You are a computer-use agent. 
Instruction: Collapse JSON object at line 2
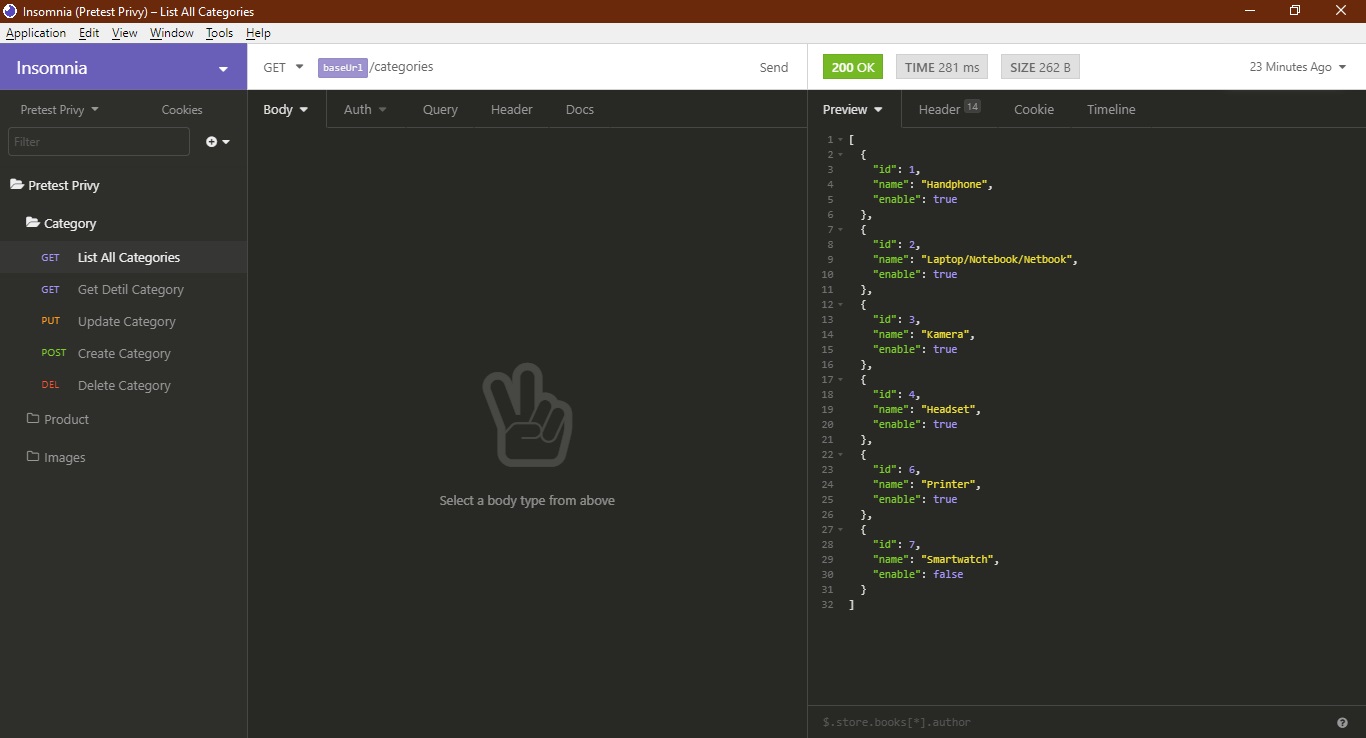(x=840, y=155)
